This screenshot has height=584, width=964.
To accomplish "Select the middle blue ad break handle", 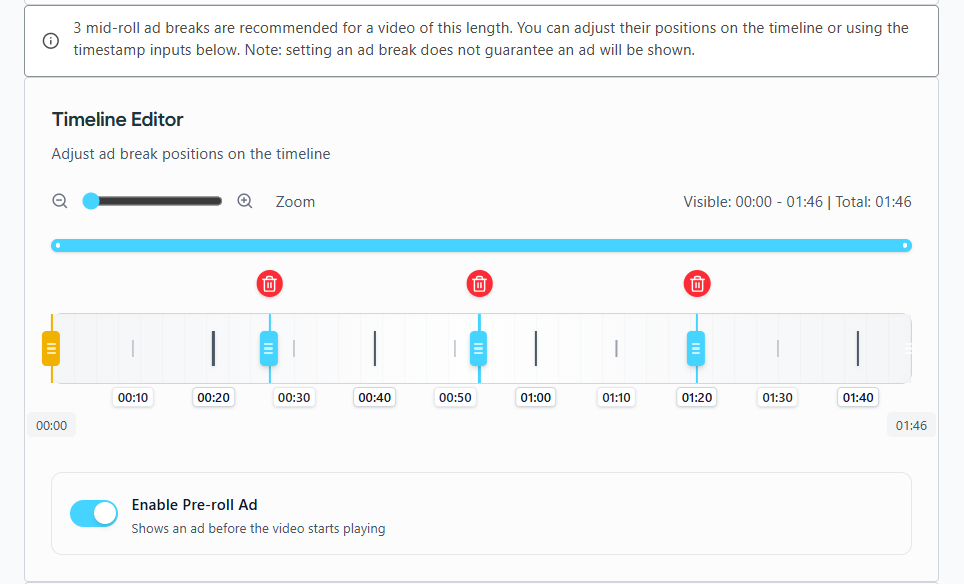I will coord(479,348).
